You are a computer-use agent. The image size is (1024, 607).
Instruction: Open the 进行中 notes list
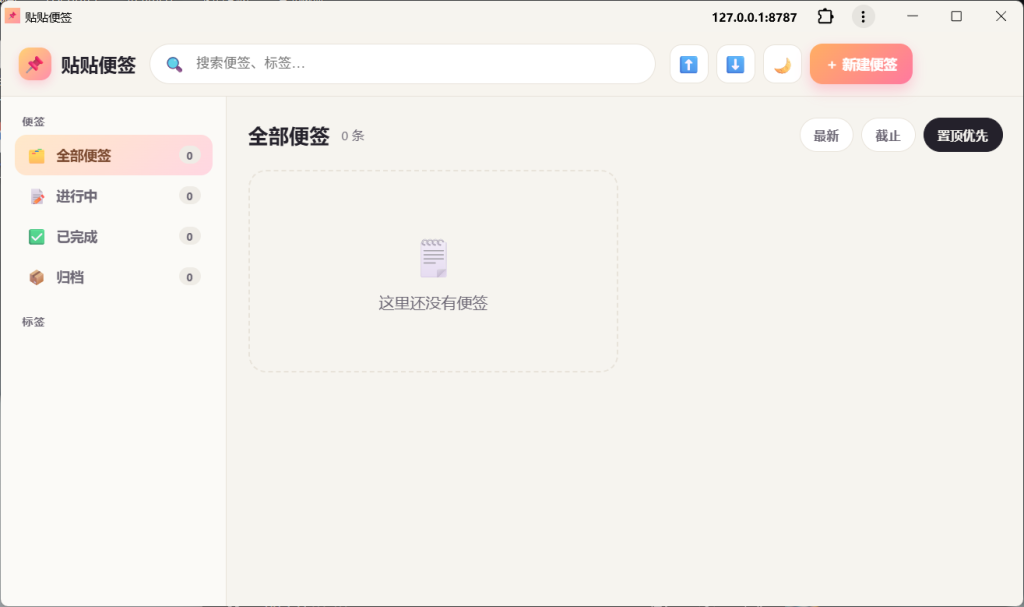pos(114,196)
